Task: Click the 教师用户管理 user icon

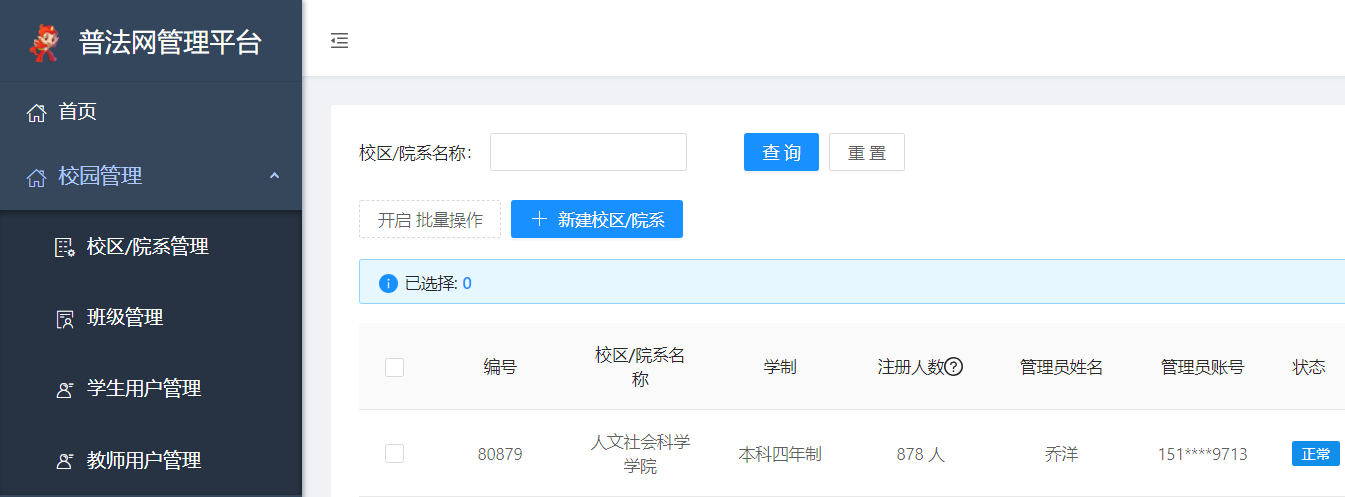Action: click(64, 461)
